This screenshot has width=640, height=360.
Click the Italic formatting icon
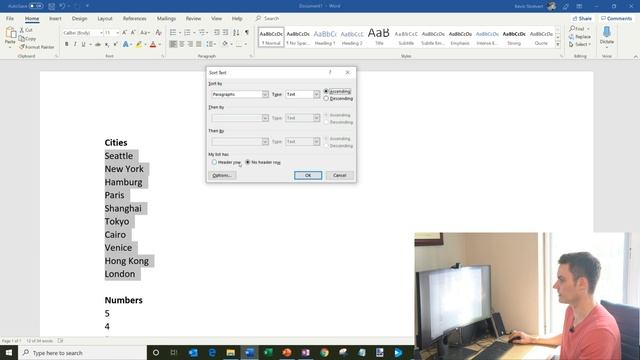pos(75,44)
